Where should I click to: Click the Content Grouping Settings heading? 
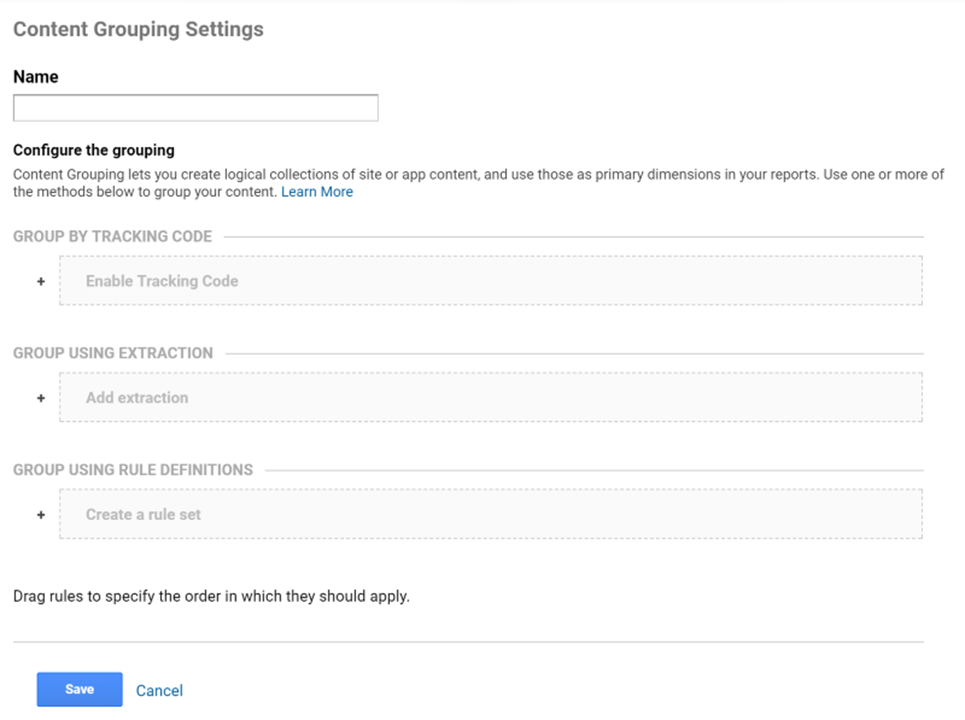[138, 29]
